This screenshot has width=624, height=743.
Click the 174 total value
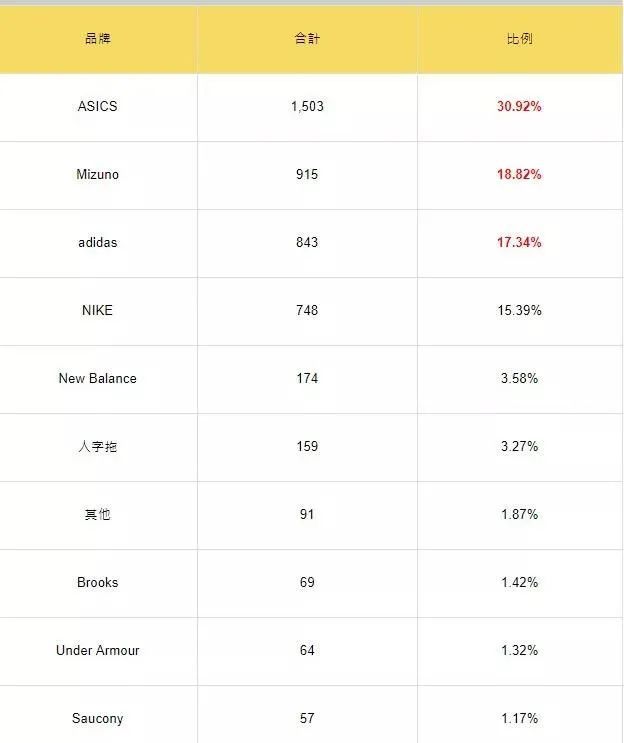pyautogui.click(x=307, y=378)
